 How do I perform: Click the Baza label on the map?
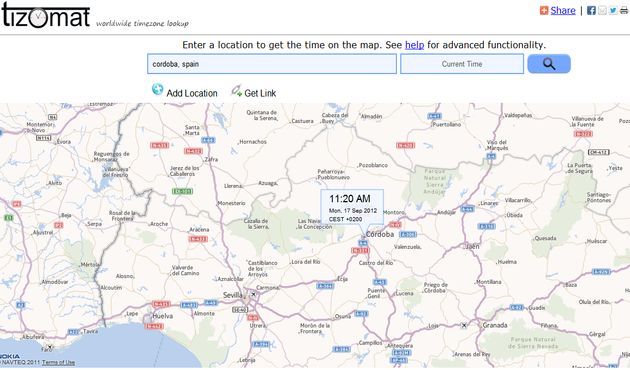tap(571, 285)
